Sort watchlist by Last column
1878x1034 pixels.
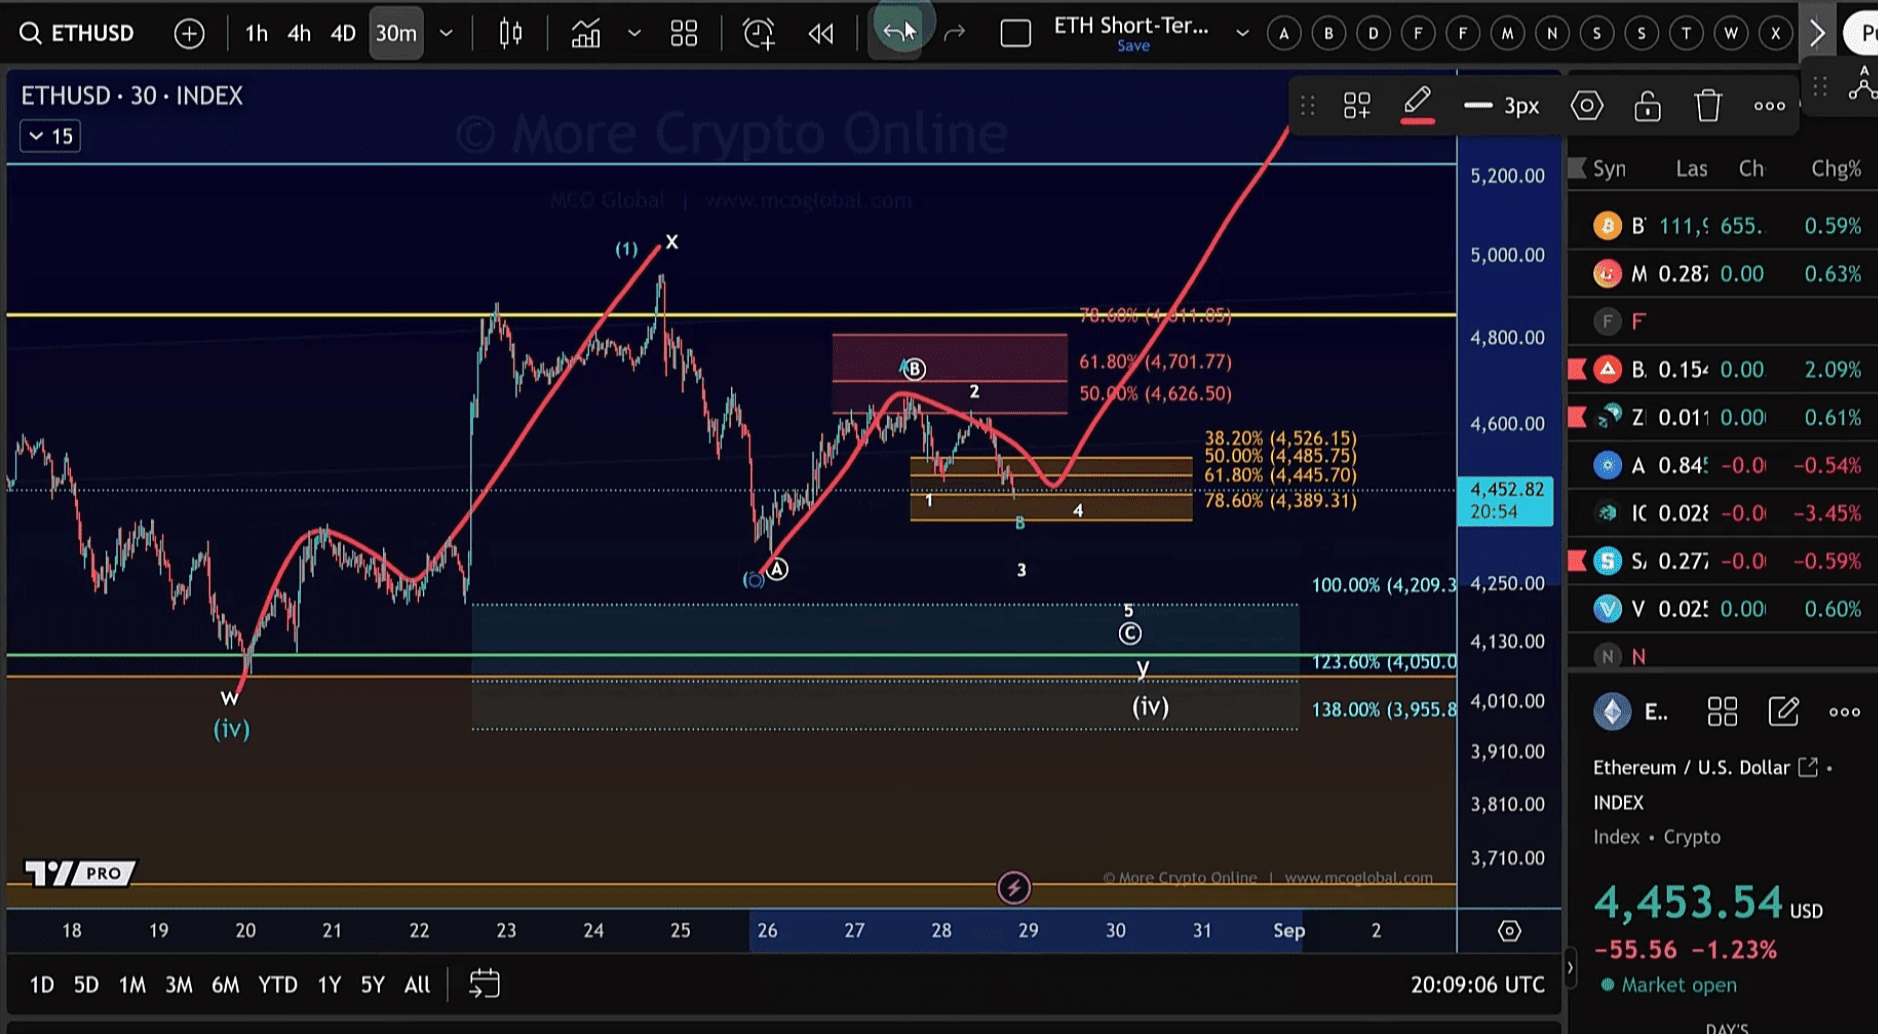pos(1691,169)
